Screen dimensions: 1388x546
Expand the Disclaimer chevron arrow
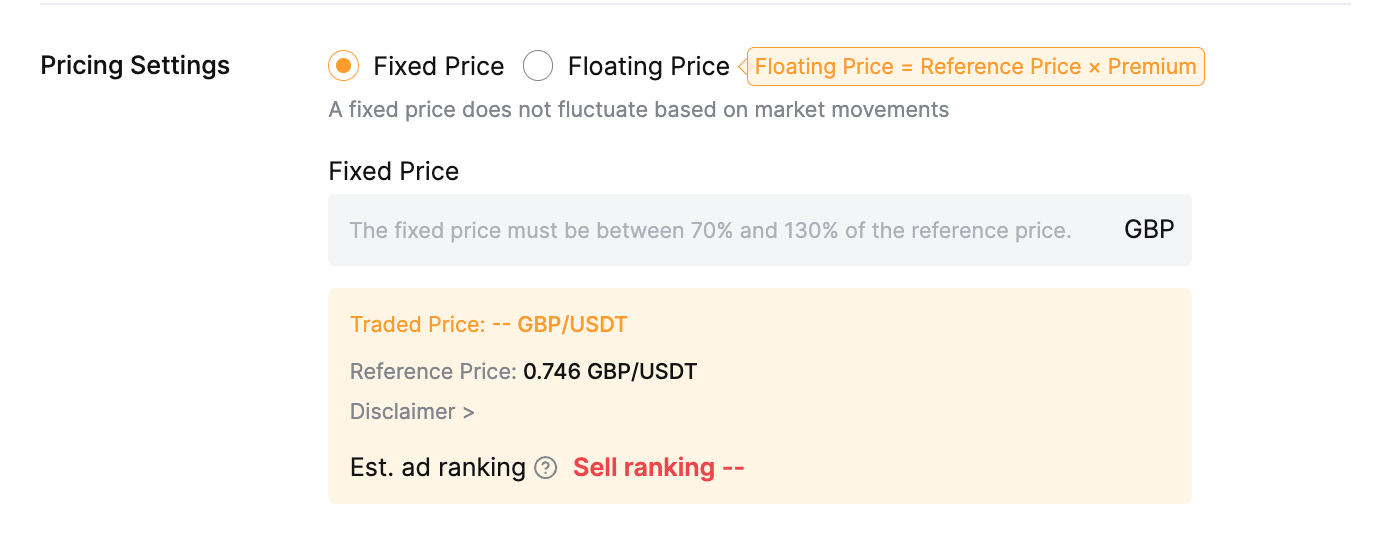[x=468, y=412]
